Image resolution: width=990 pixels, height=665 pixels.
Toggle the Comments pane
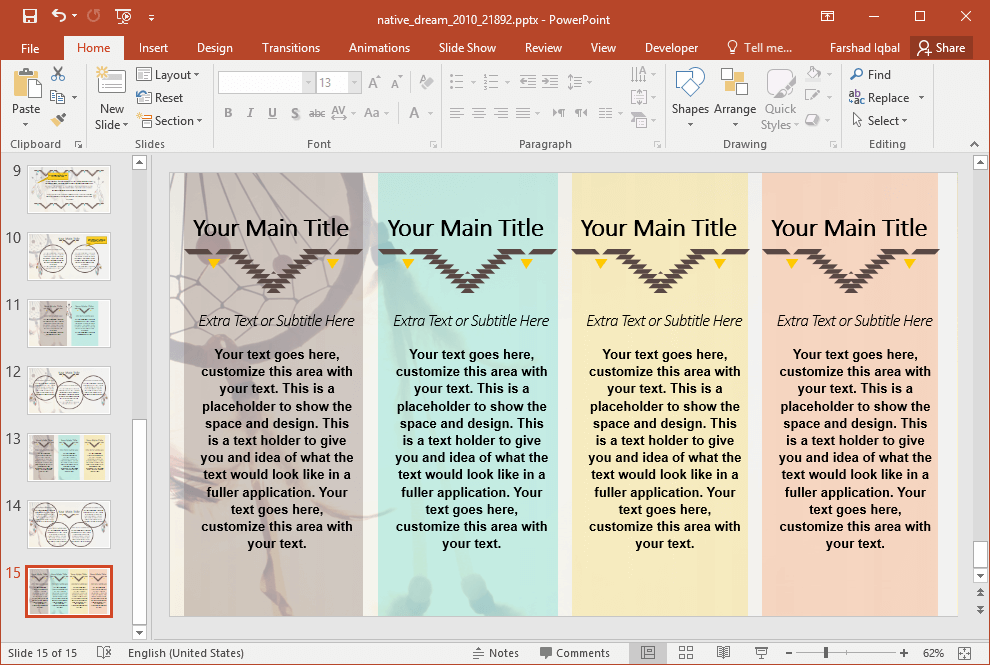(x=574, y=653)
